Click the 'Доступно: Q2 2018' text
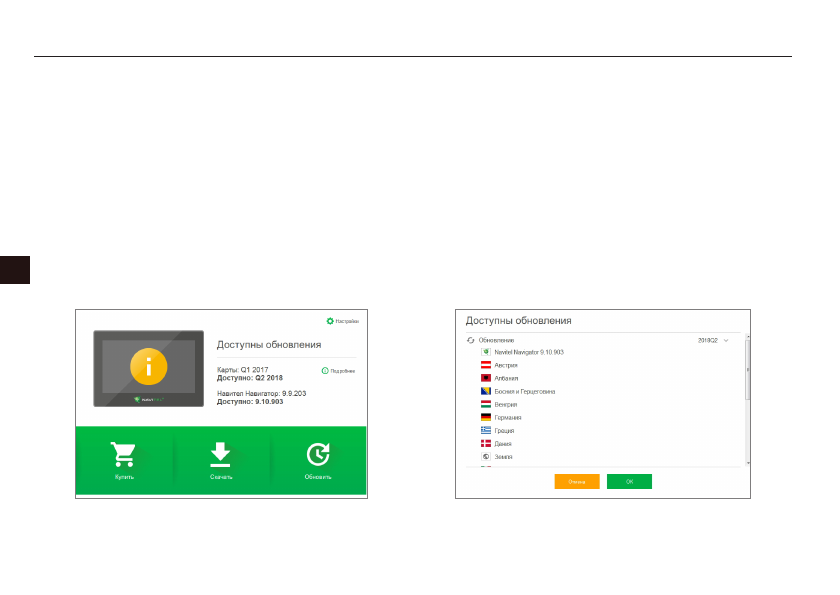840x595 pixels. [250, 378]
